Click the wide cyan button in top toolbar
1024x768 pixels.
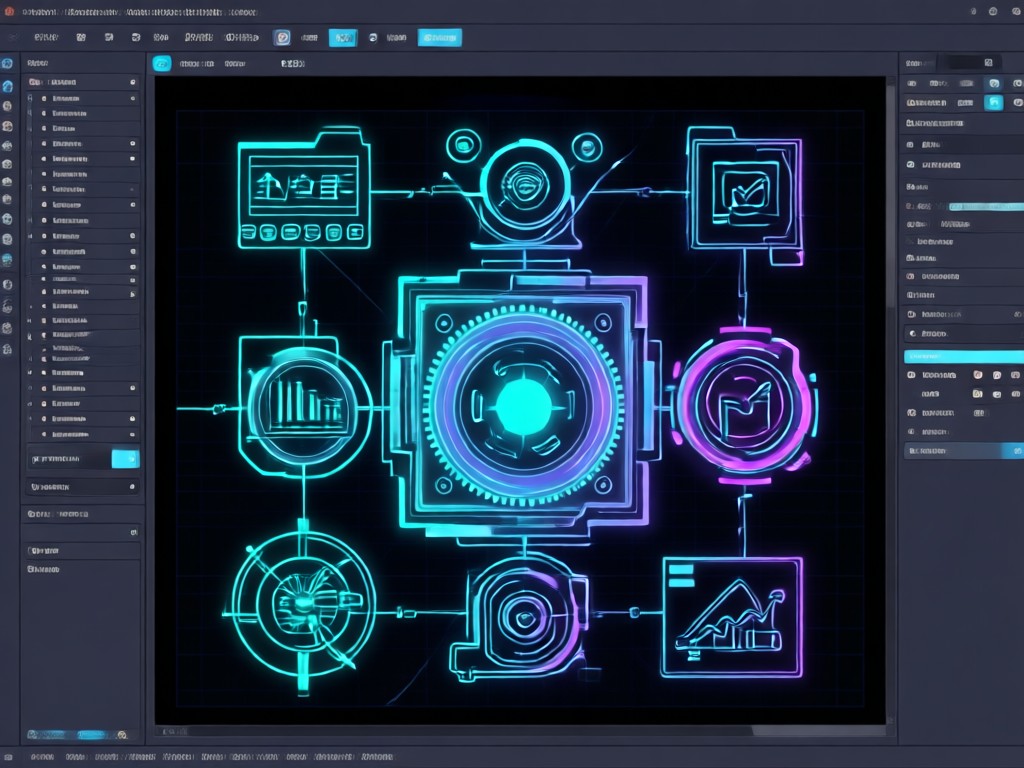(440, 38)
